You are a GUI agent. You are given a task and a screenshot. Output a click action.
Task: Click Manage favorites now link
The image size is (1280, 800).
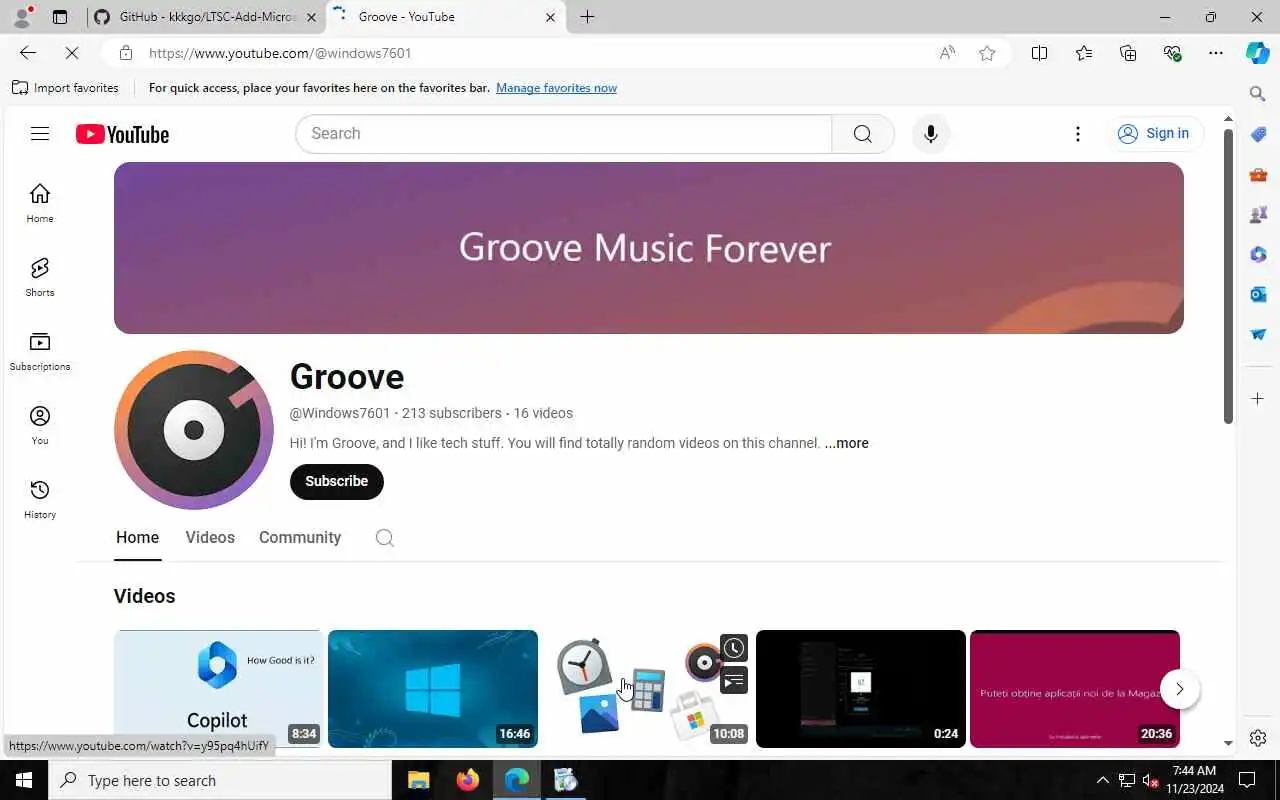pos(556,88)
